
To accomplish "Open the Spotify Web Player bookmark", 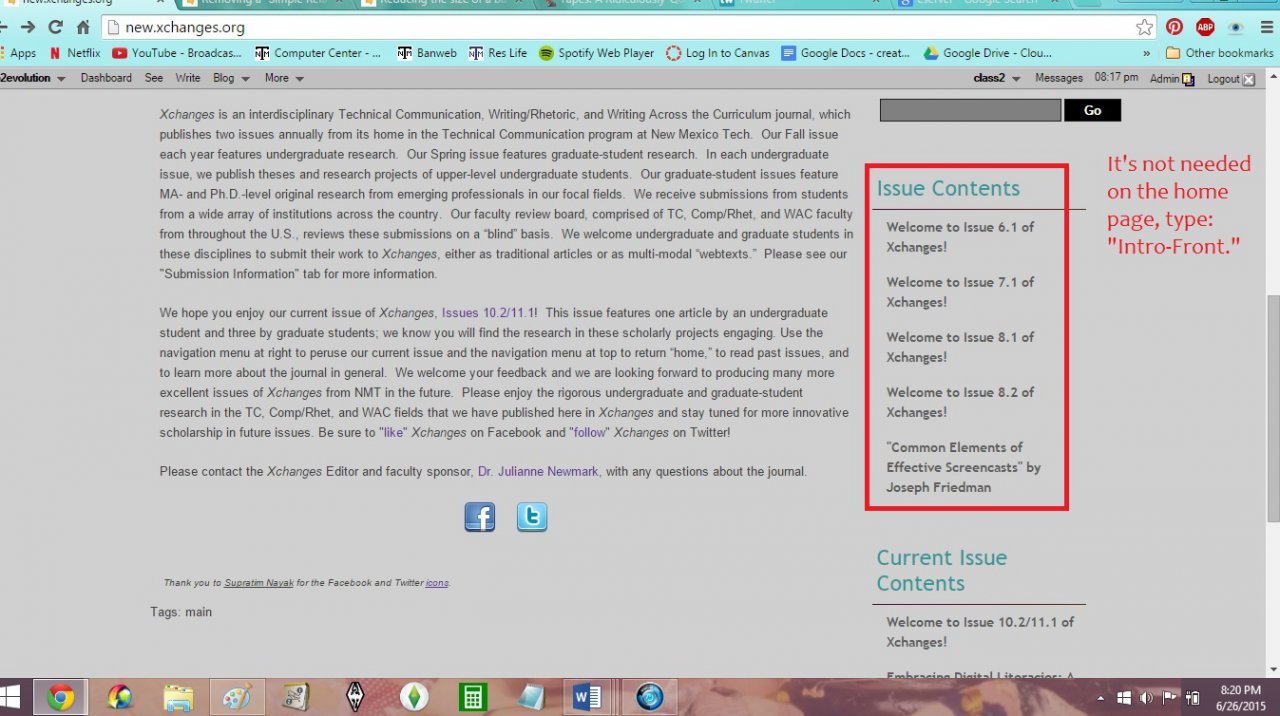I will pyautogui.click(x=596, y=53).
